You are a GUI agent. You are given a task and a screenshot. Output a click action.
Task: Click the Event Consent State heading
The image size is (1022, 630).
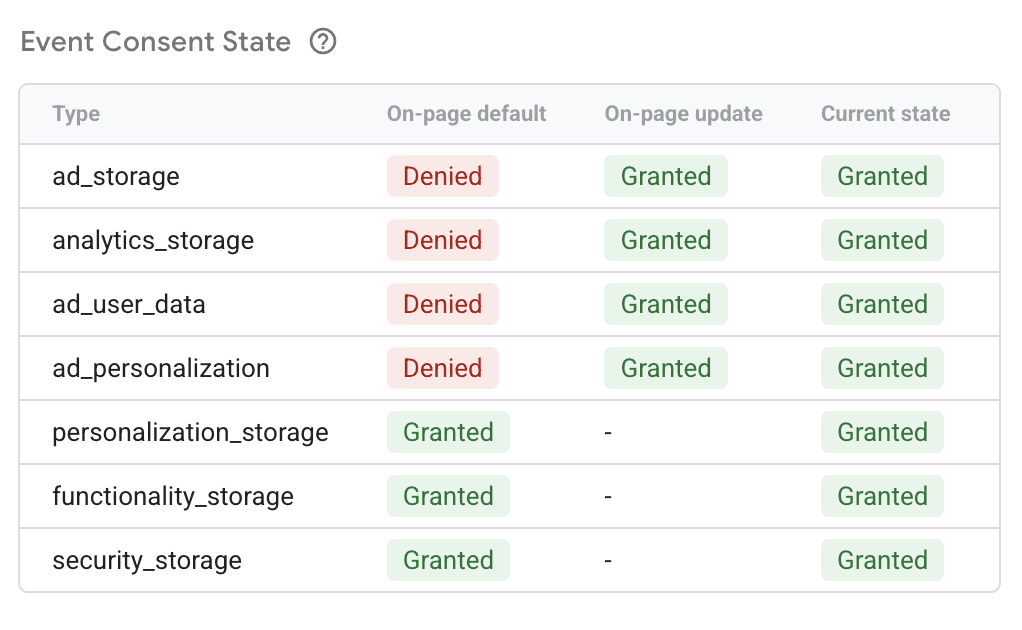point(156,42)
